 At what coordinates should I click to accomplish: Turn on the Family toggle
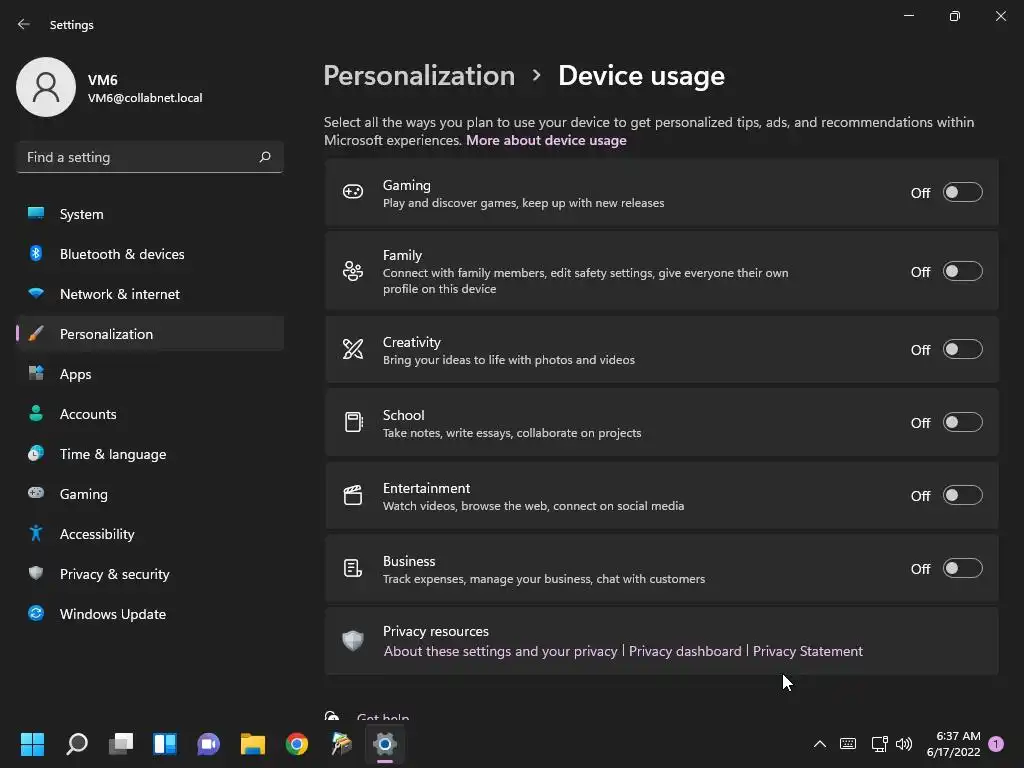[x=962, y=271]
